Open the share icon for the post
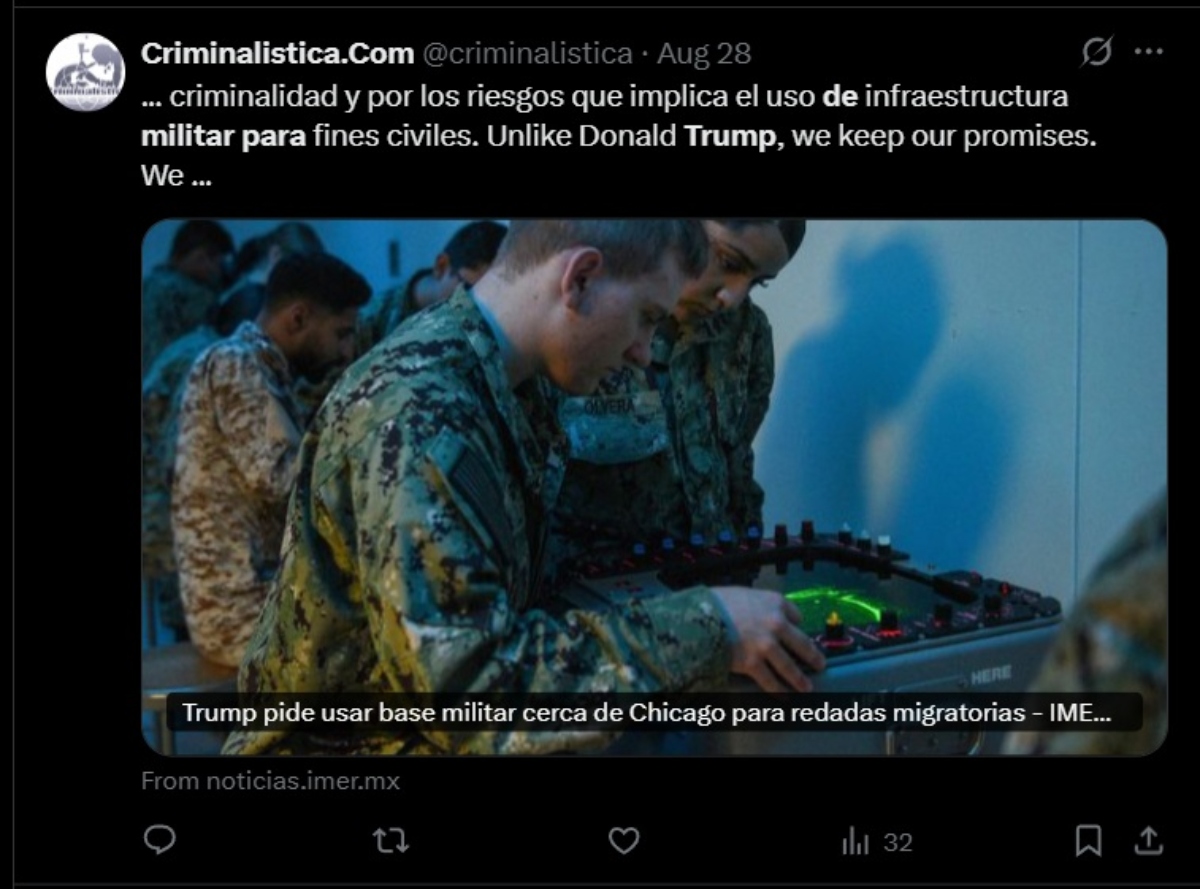The height and width of the screenshot is (889, 1200). pos(1149,841)
